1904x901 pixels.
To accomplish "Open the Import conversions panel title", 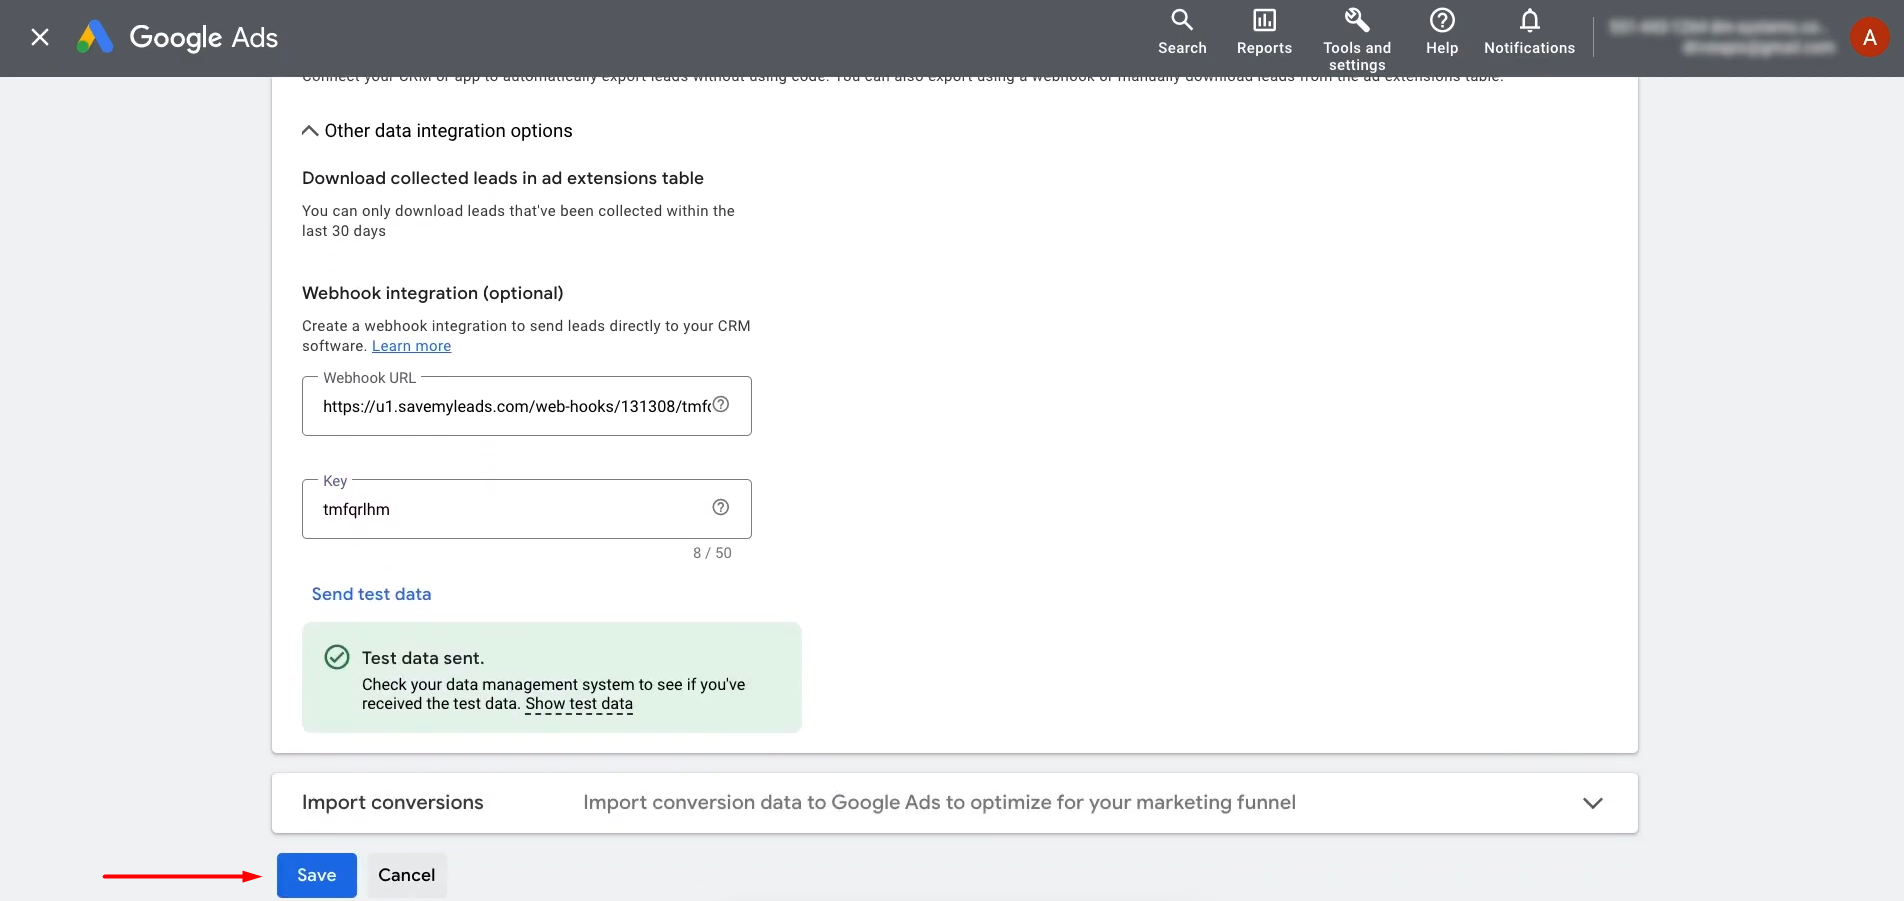I will [x=392, y=803].
